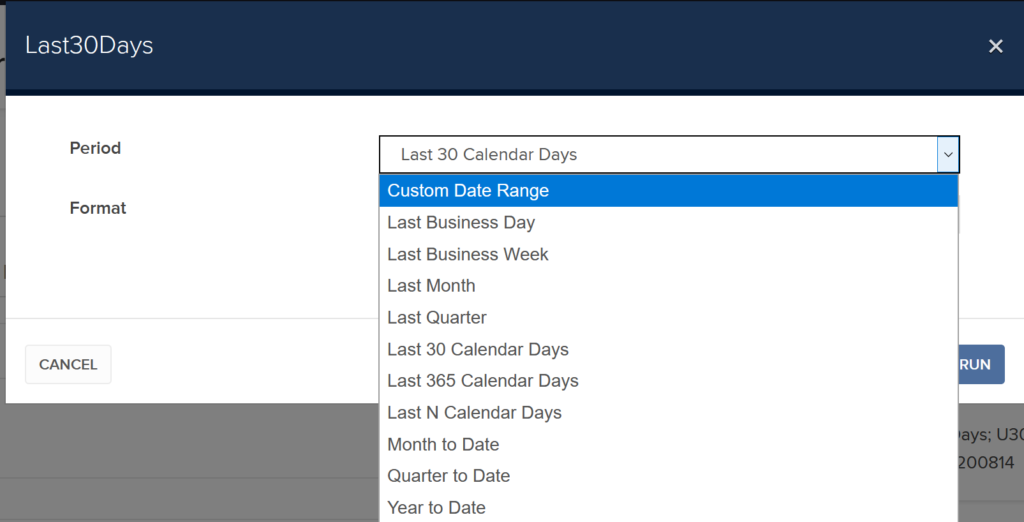The width and height of the screenshot is (1024, 522).
Task: Close the Last30Days dialog with the X icon
Action: pyautogui.click(x=995, y=46)
